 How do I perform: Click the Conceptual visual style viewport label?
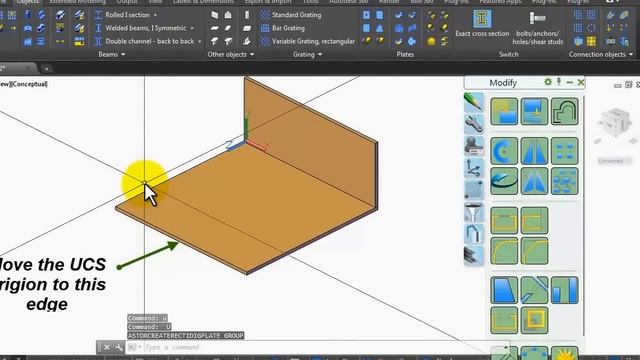coord(29,84)
